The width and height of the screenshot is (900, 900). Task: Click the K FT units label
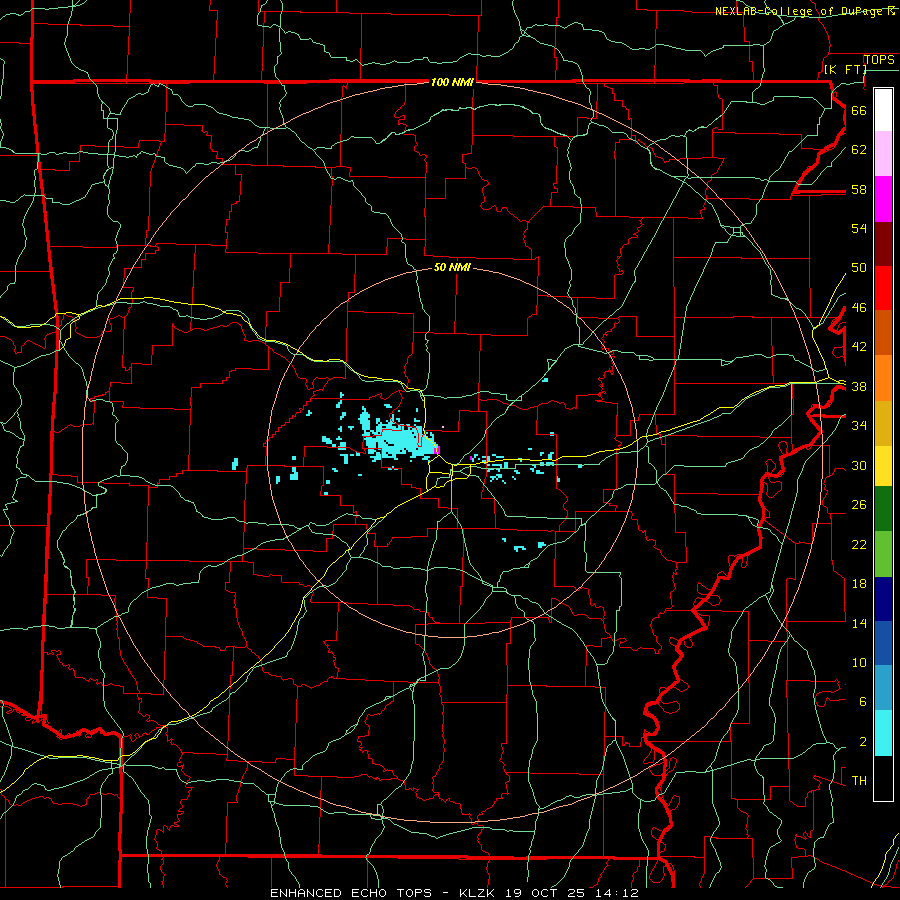845,70
